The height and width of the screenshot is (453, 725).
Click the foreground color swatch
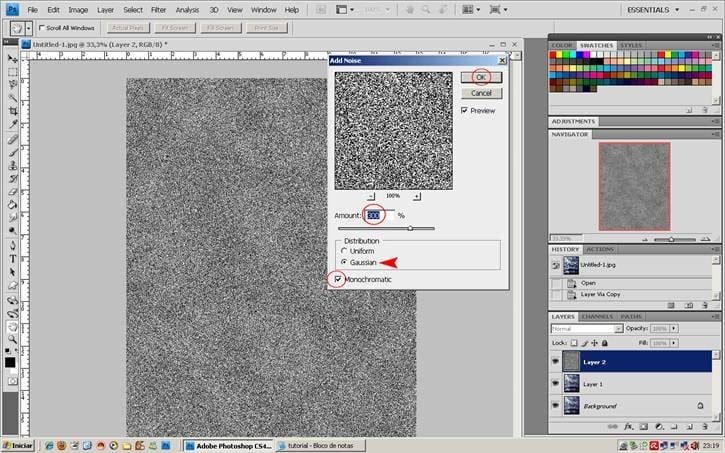(10, 362)
